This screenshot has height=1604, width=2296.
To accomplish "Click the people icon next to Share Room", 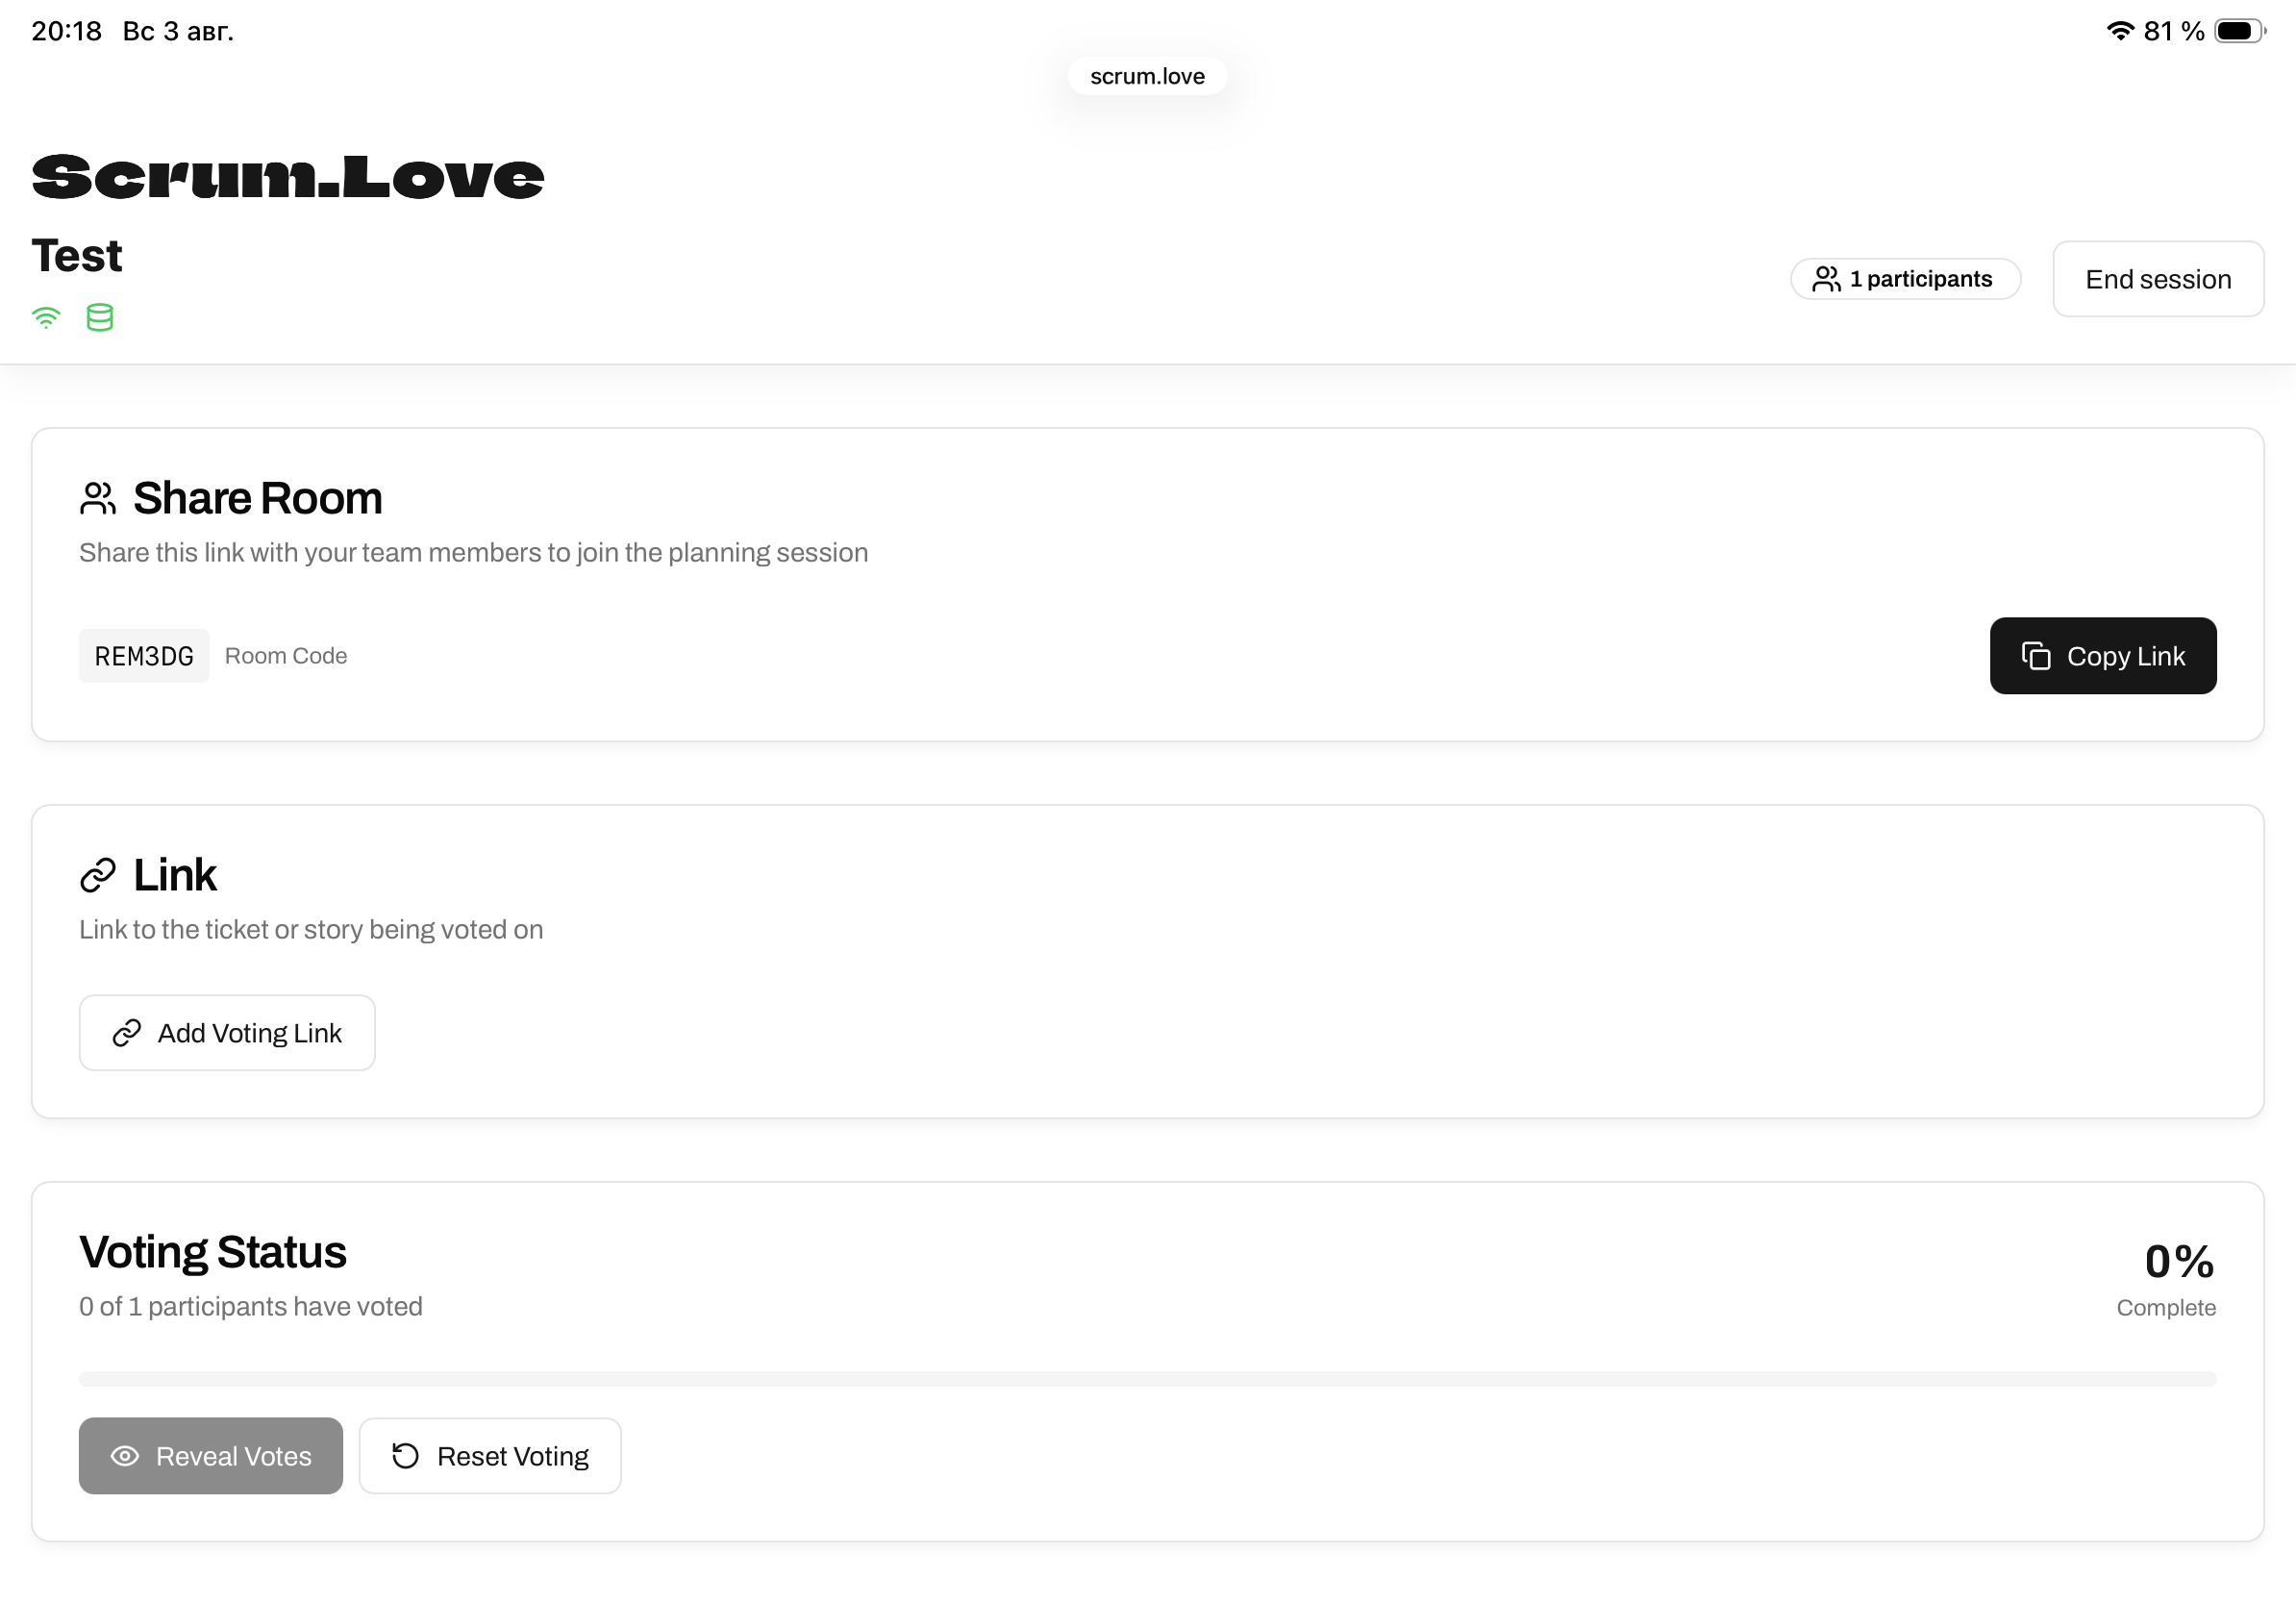I will (x=98, y=498).
